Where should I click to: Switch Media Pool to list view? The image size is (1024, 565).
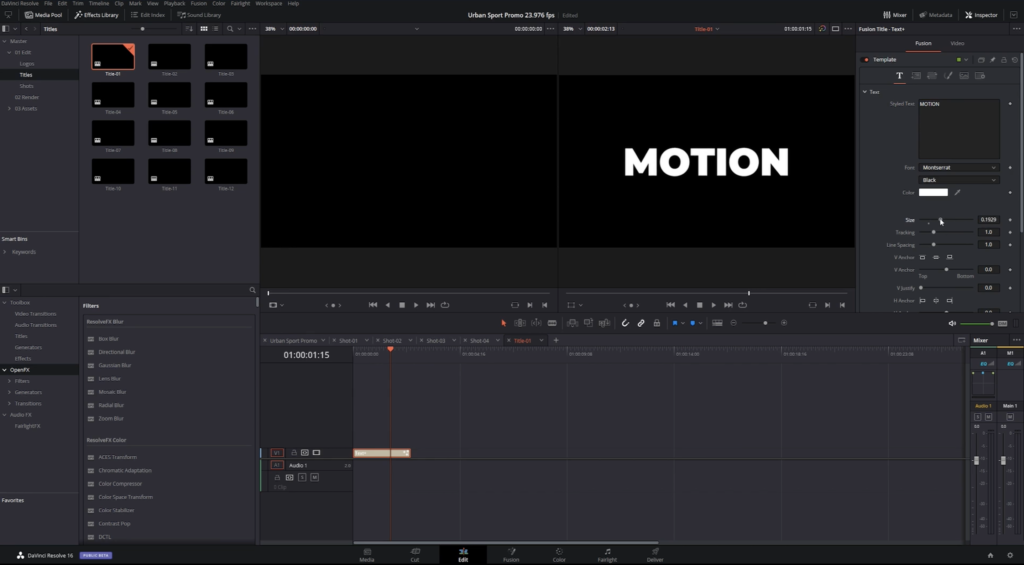coord(216,29)
